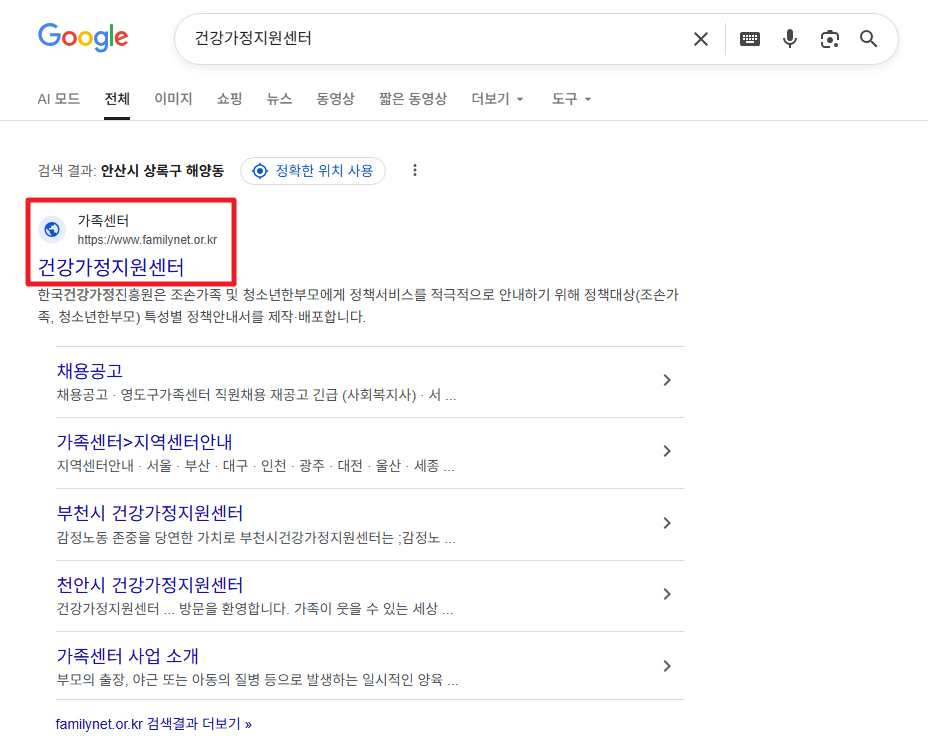
Task: Click familynet.or.kr 검색결과 더보기 link
Action: pos(154,724)
